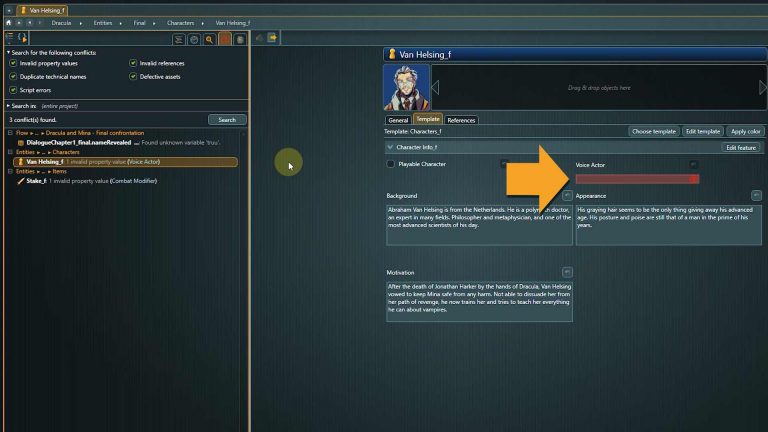Open dropdown arrow after Dracula breadcrumb
The image size is (768, 432).
coord(80,23)
